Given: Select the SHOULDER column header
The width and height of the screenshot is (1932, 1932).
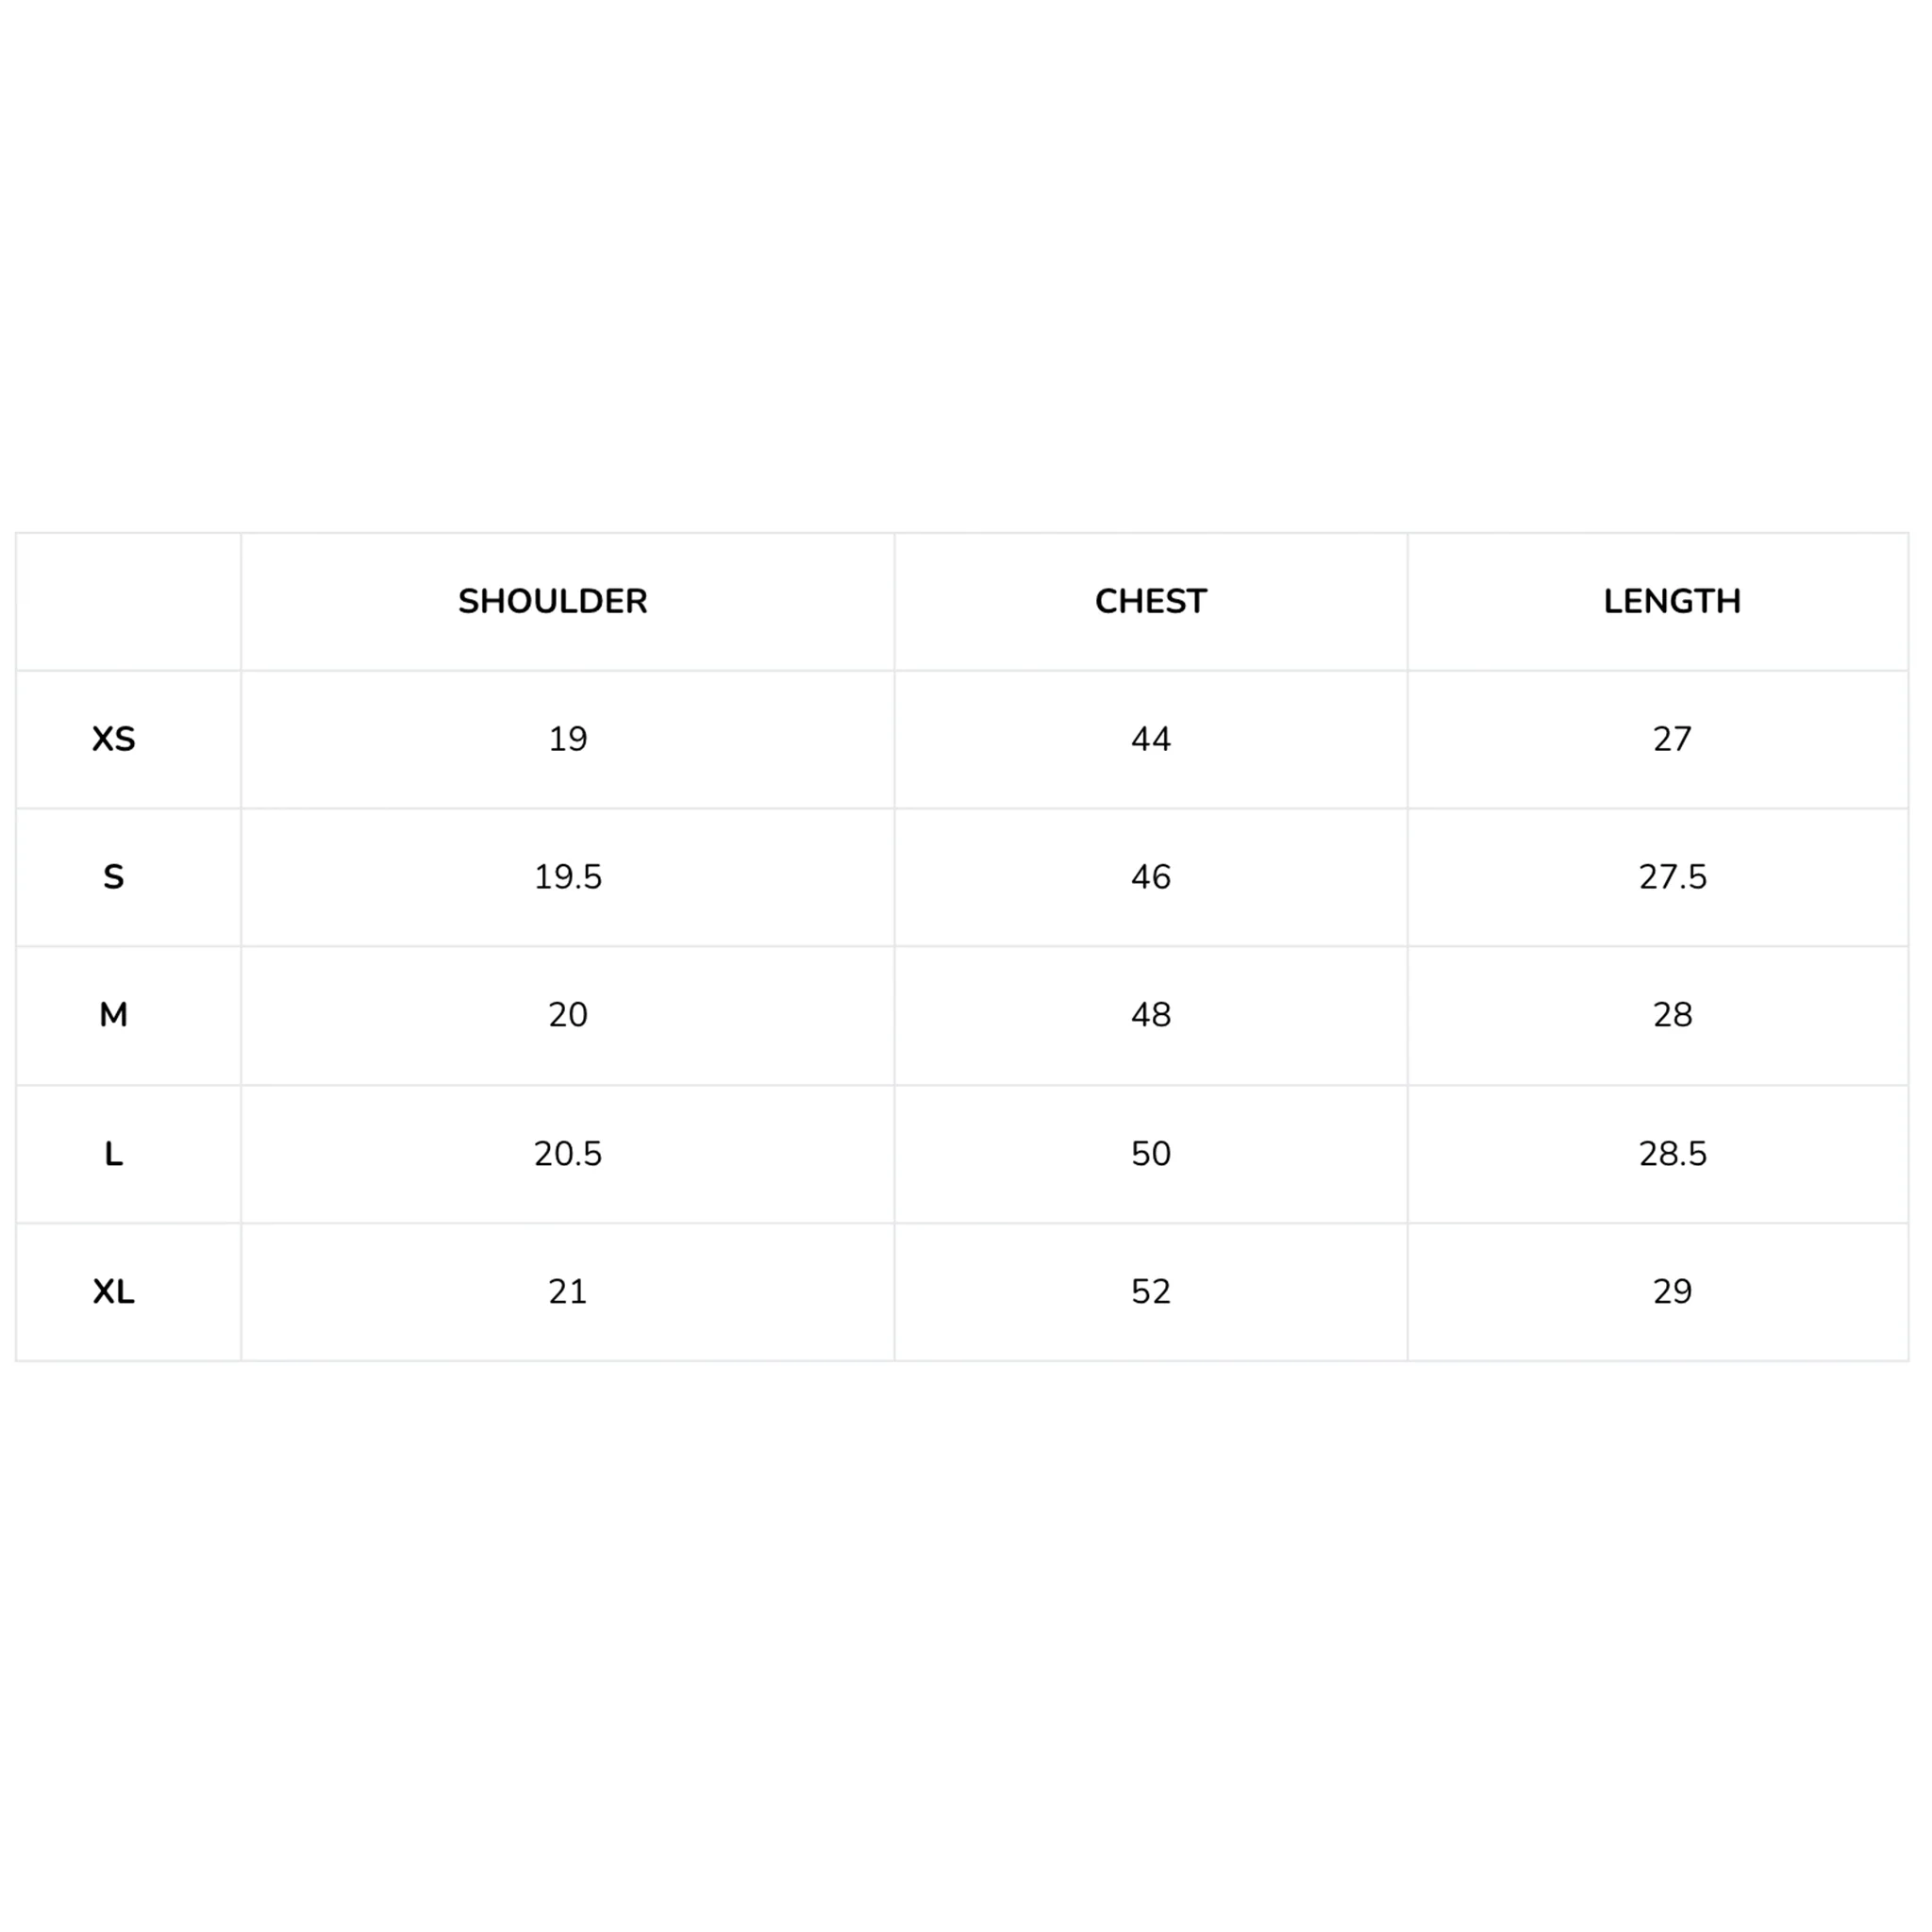Looking at the screenshot, I should [x=552, y=601].
